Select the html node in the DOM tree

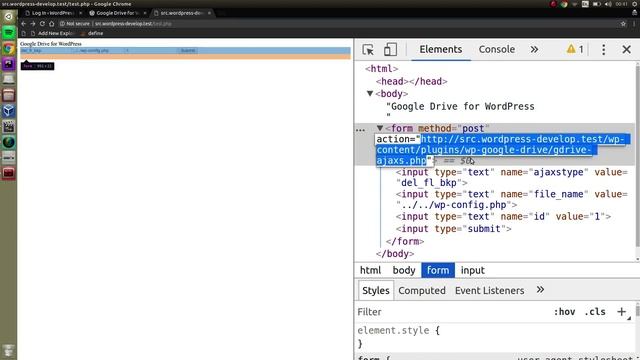coord(382,69)
